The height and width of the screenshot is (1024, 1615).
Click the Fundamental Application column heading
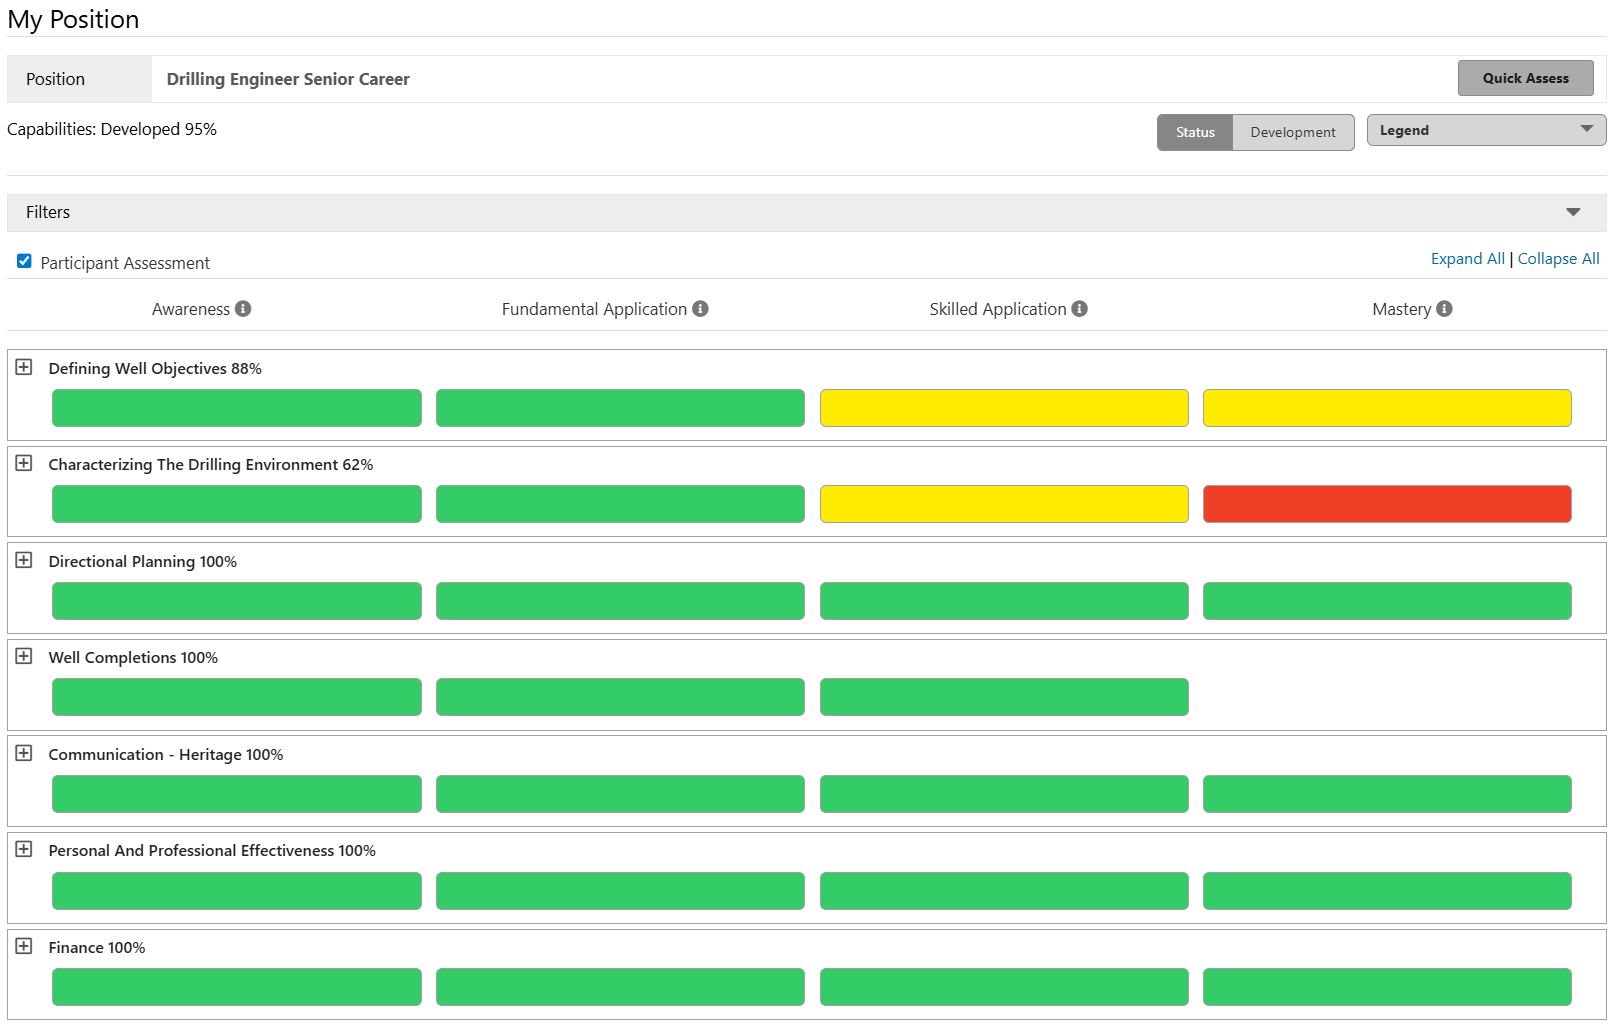(594, 309)
